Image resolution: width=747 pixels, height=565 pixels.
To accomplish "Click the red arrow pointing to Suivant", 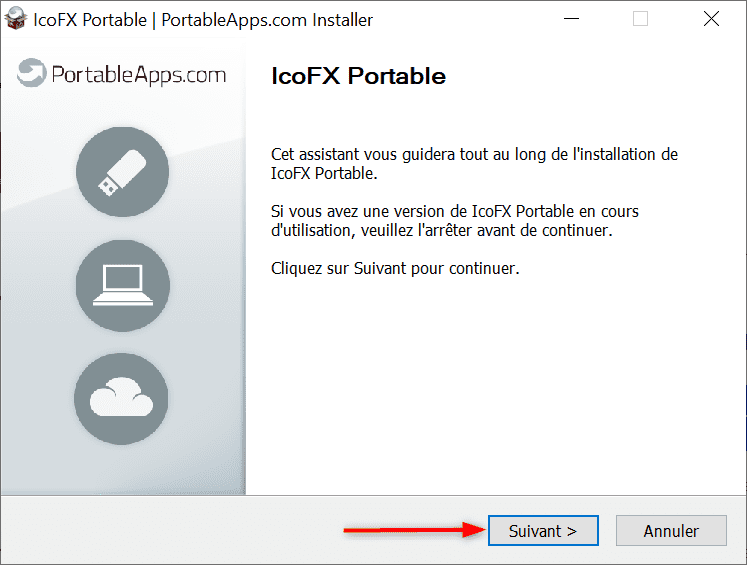I will 414,530.
